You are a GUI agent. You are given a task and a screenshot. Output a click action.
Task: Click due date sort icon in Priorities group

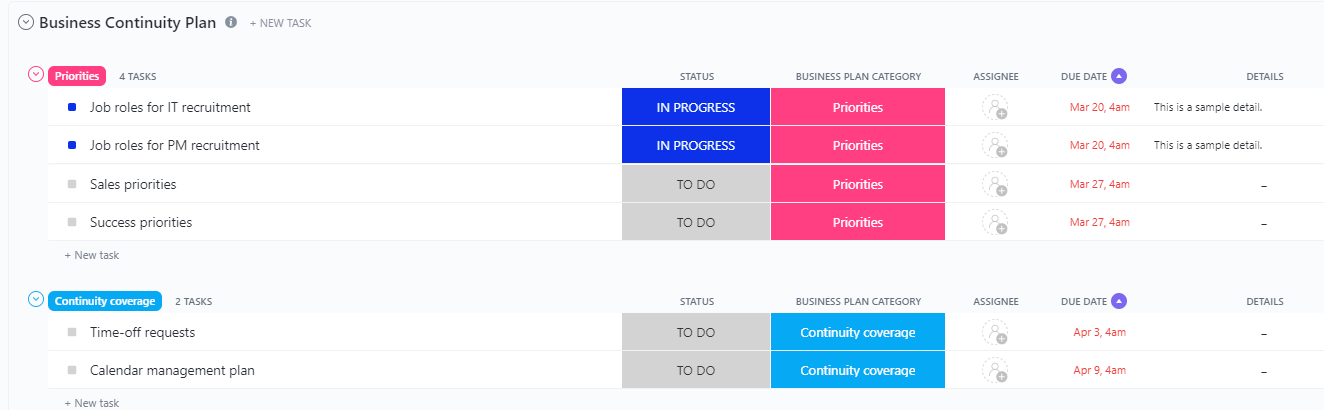[x=1119, y=76]
